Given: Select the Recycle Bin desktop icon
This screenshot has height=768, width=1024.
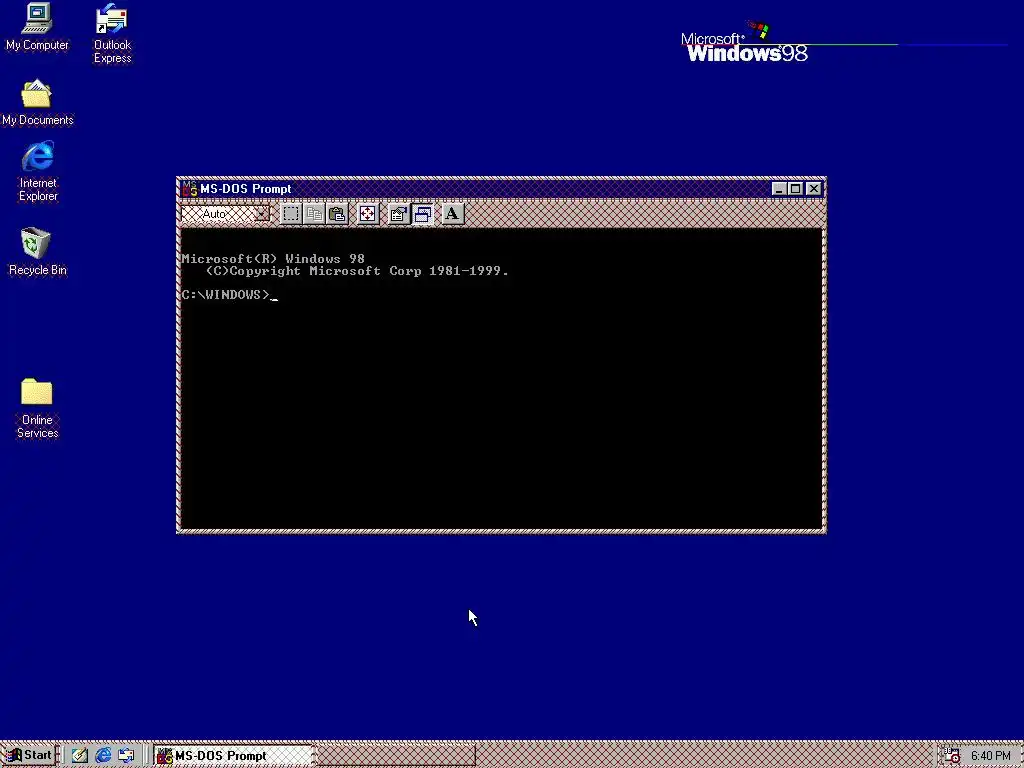Looking at the screenshot, I should click(37, 251).
